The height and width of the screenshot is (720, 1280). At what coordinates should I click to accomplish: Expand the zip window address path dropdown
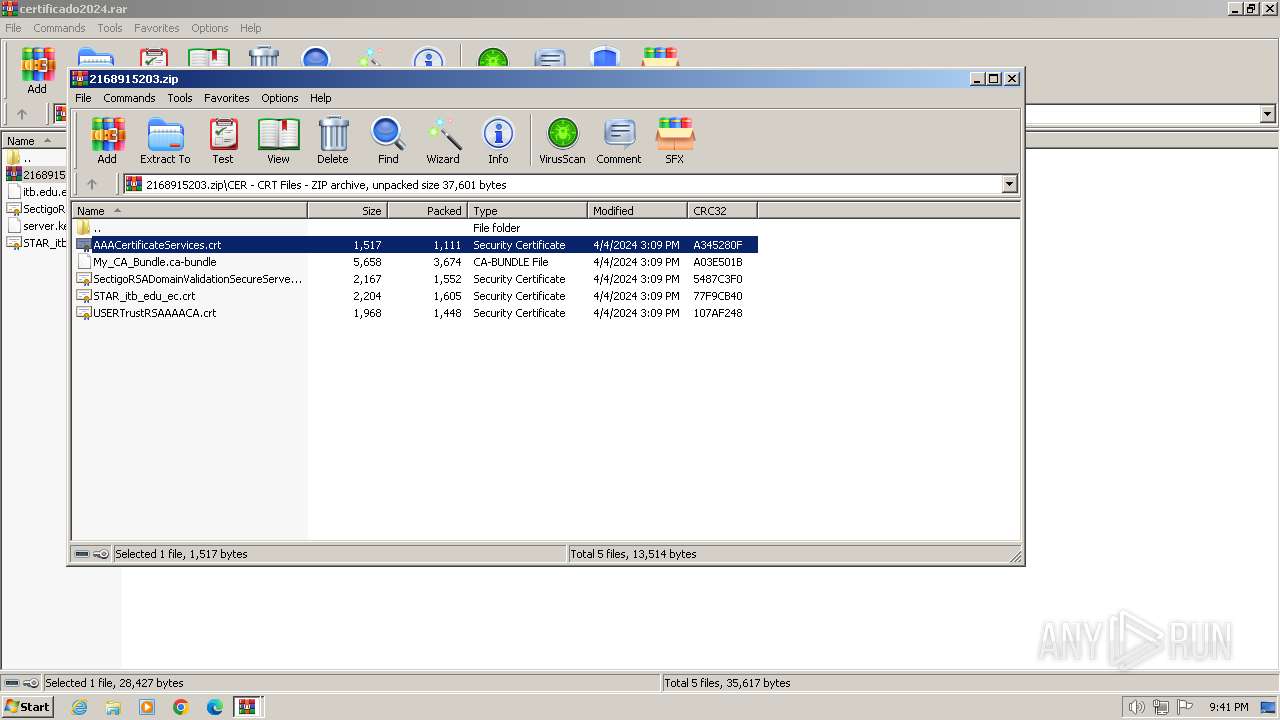click(1009, 184)
